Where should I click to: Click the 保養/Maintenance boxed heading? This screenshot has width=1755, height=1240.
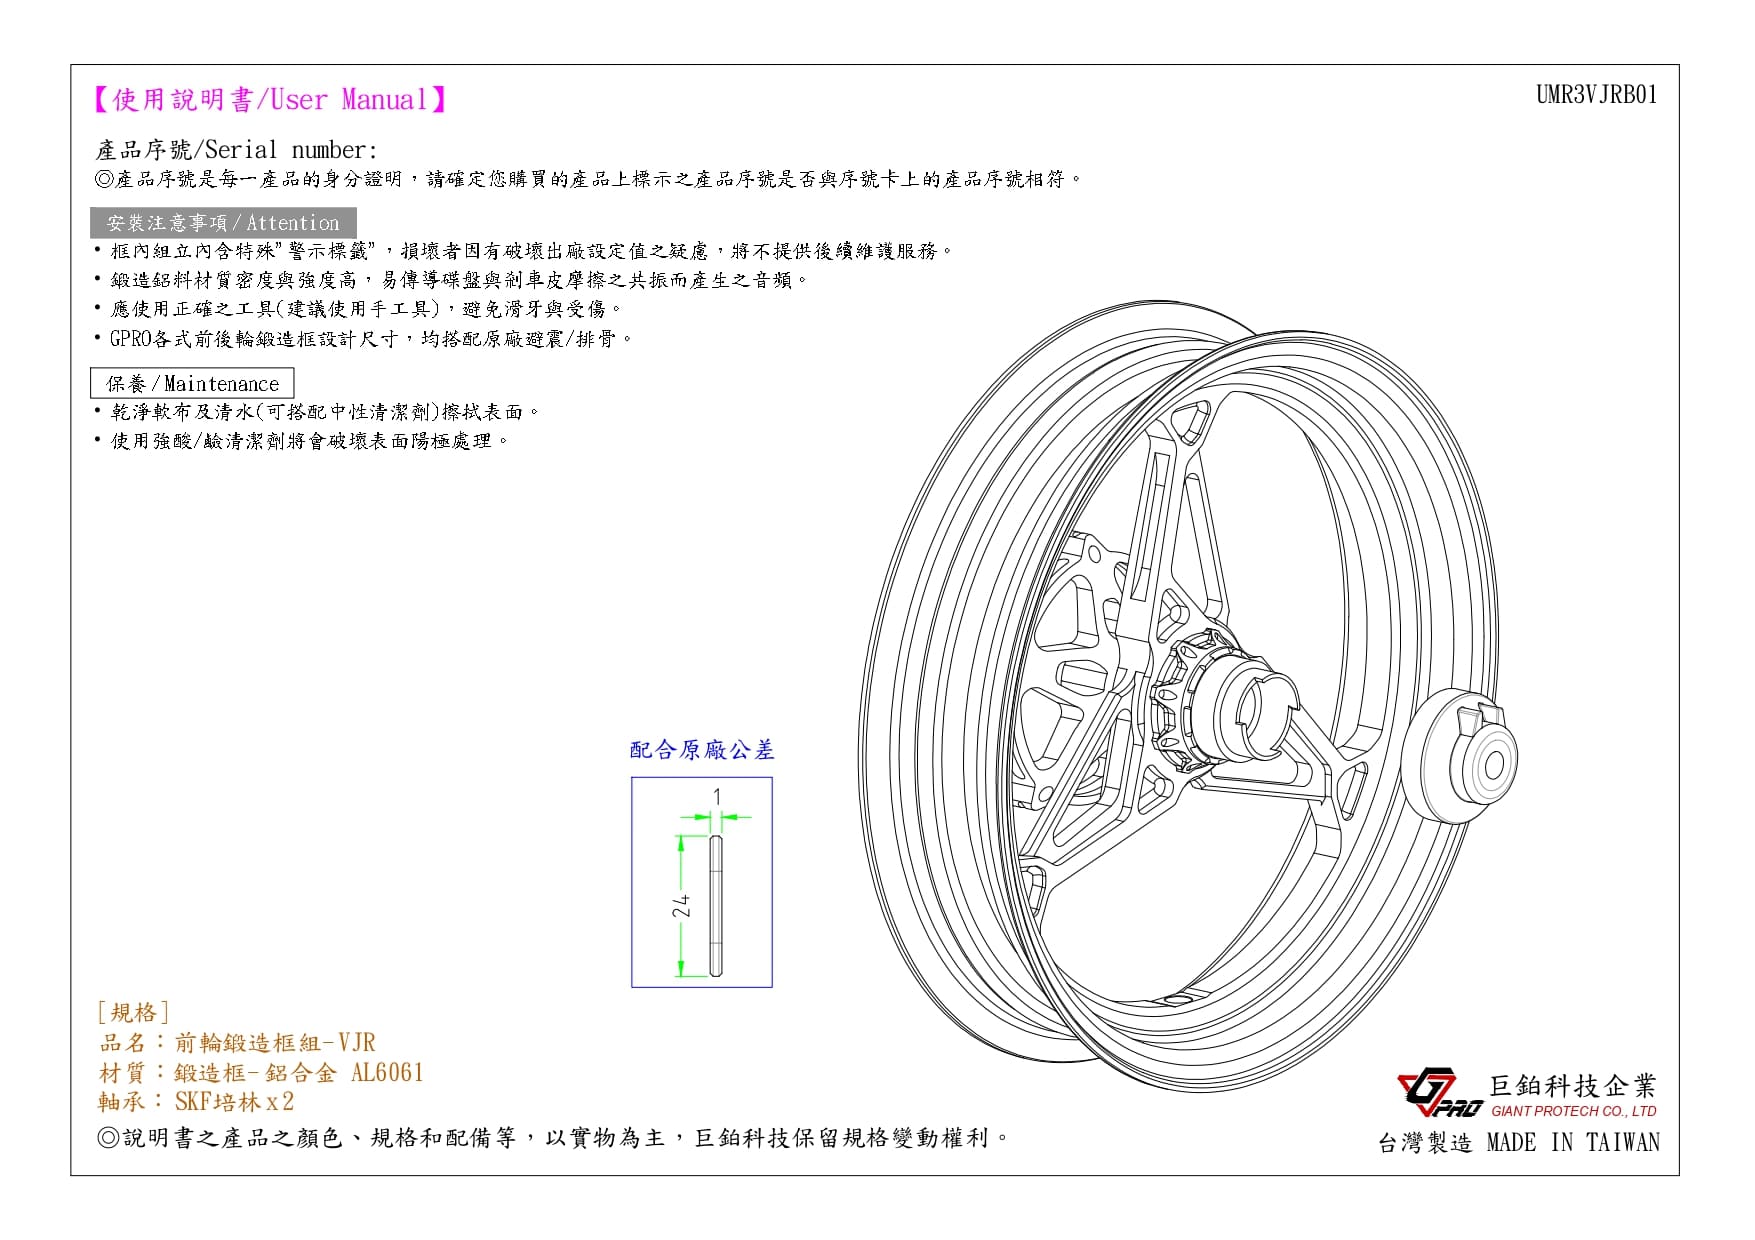[192, 383]
